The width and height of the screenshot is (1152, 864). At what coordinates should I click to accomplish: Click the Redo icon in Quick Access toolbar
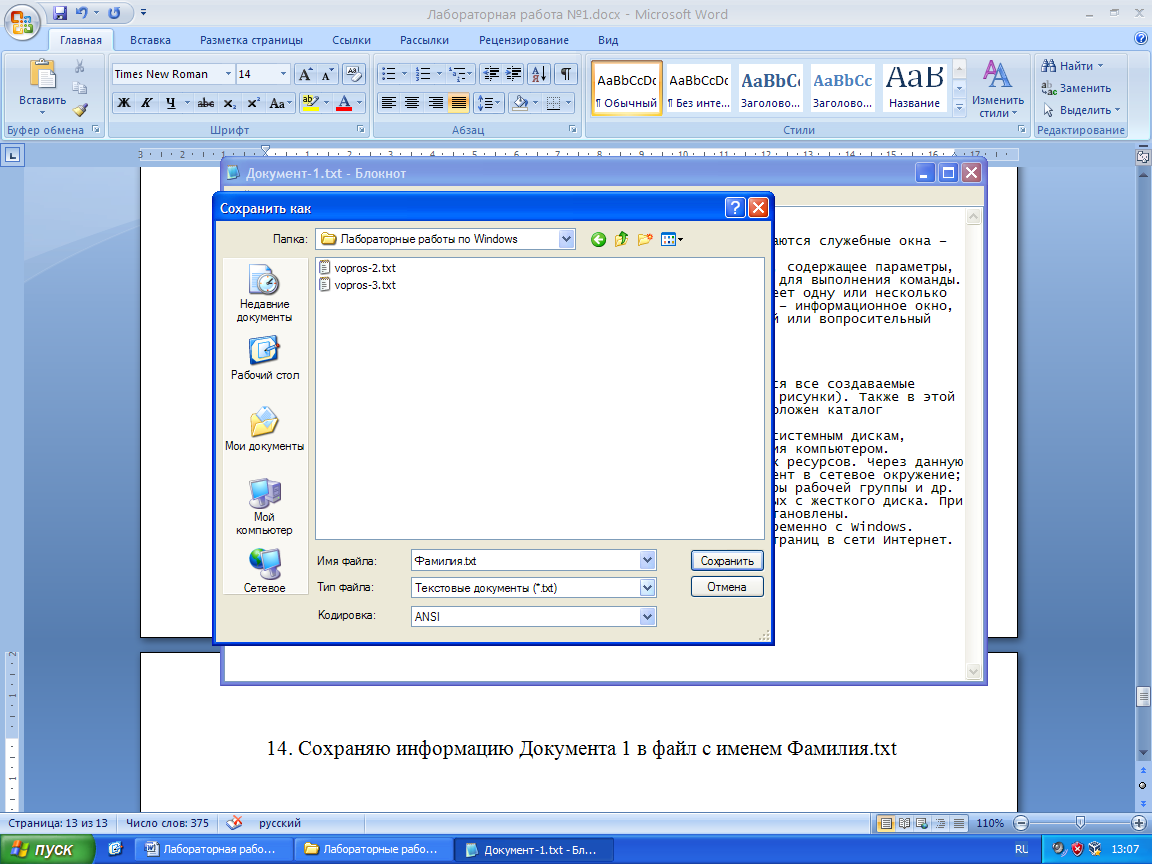pyautogui.click(x=114, y=12)
